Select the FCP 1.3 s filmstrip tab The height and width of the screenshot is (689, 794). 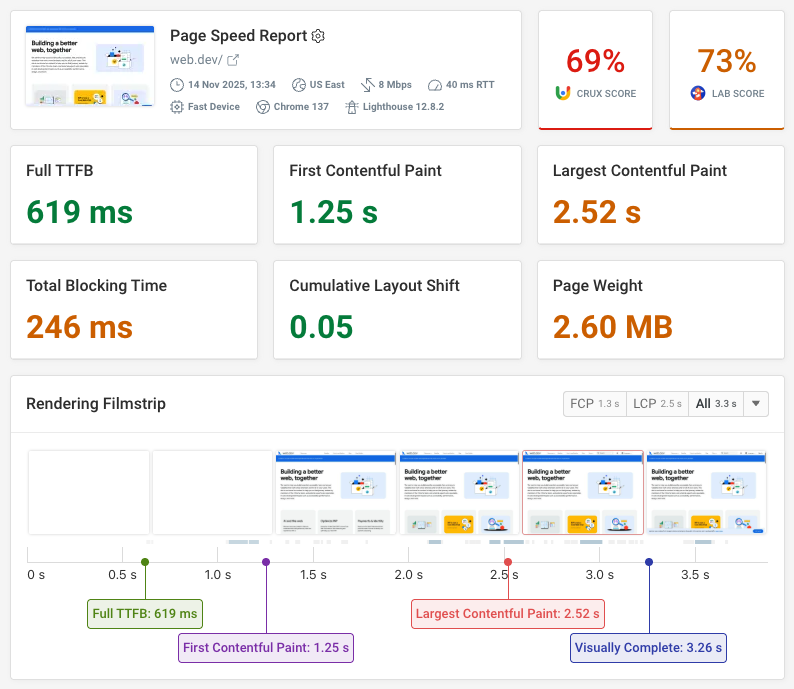595,404
